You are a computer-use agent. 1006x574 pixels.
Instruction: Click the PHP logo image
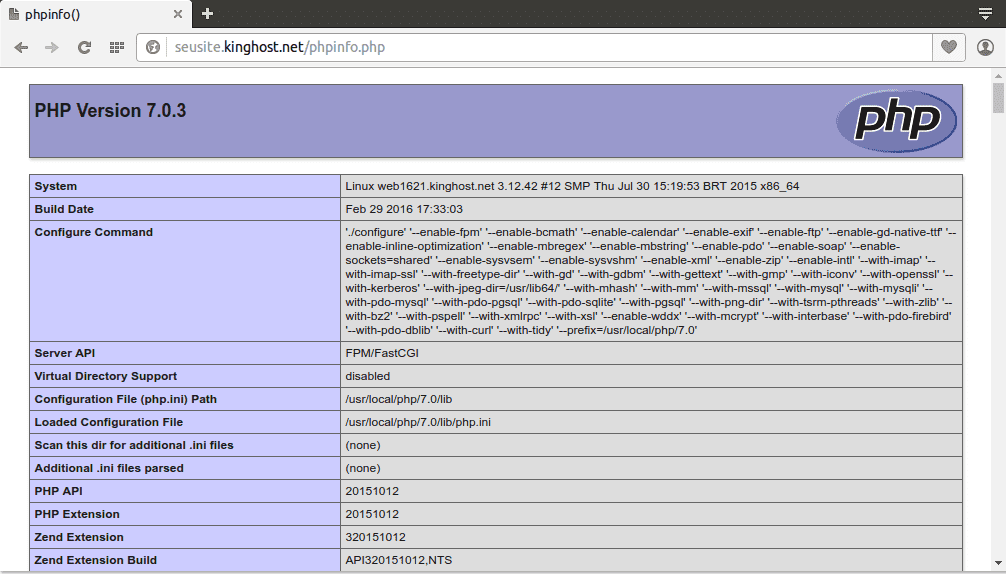[896, 121]
